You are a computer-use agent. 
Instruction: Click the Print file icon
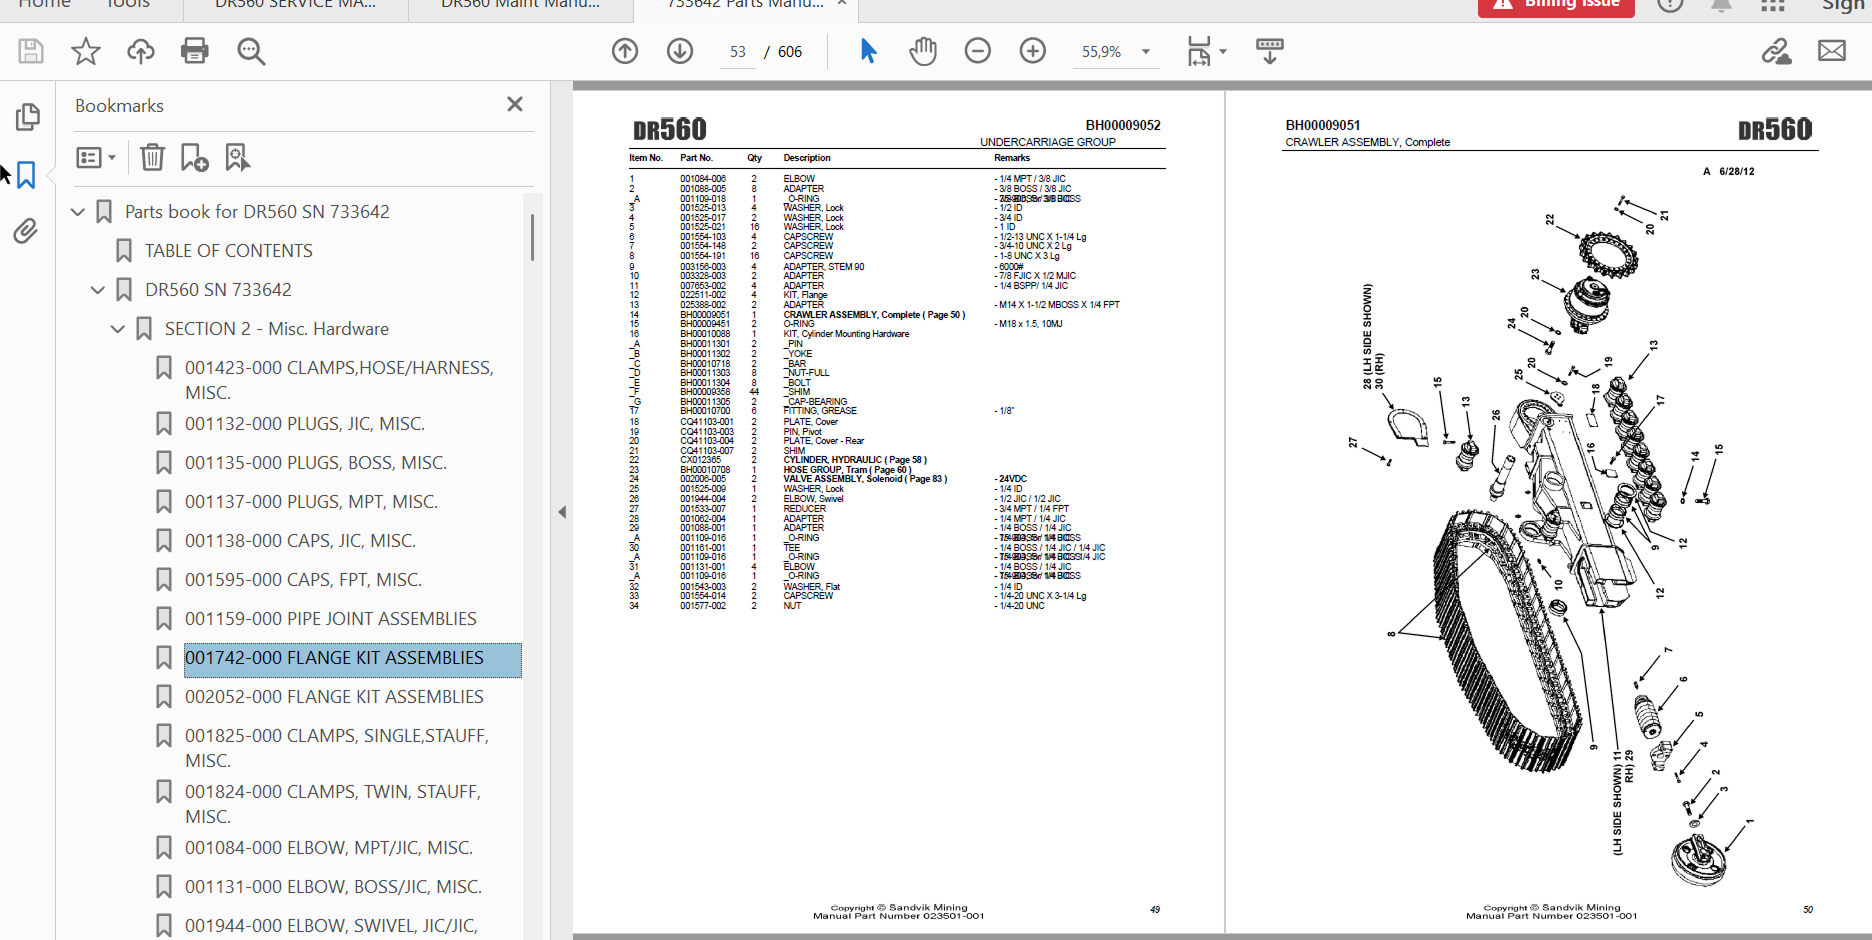pyautogui.click(x=194, y=51)
